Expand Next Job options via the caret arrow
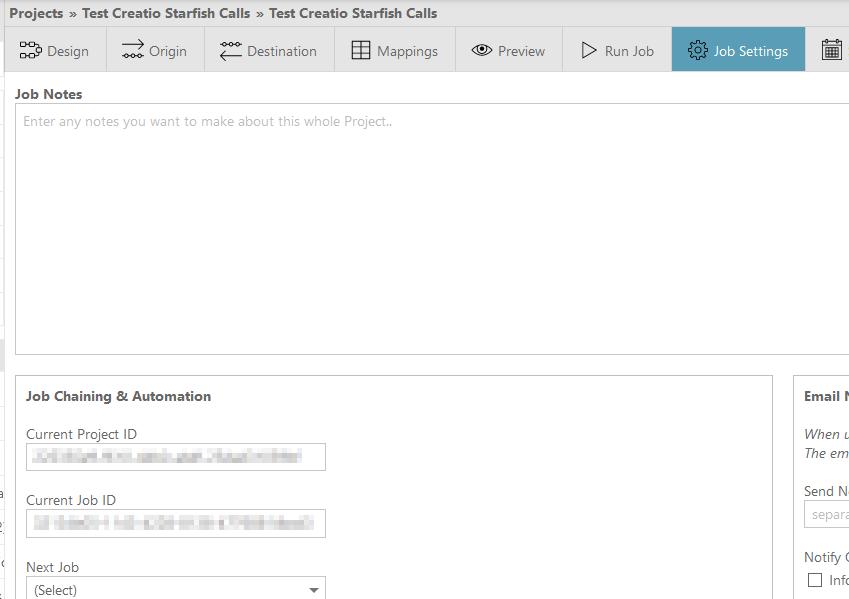Viewport: 849px width, 599px height. click(313, 590)
